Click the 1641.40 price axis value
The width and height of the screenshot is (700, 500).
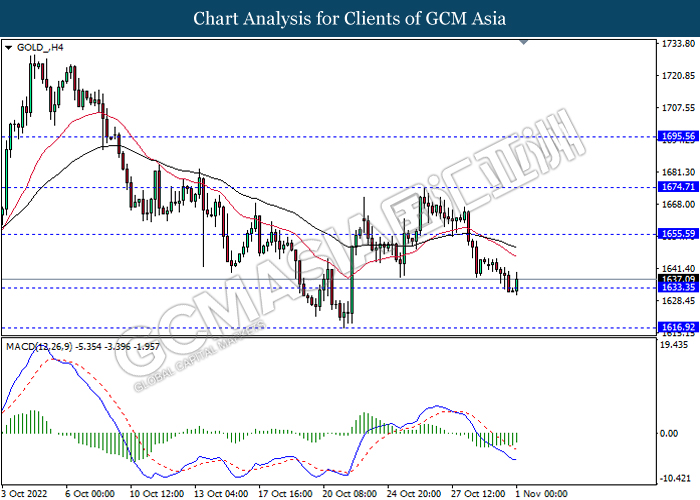[679, 268]
